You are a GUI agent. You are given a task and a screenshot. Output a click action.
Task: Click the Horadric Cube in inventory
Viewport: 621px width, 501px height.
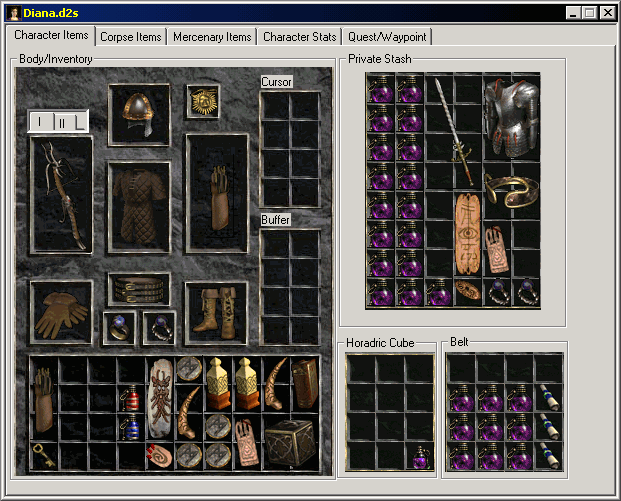(291, 442)
